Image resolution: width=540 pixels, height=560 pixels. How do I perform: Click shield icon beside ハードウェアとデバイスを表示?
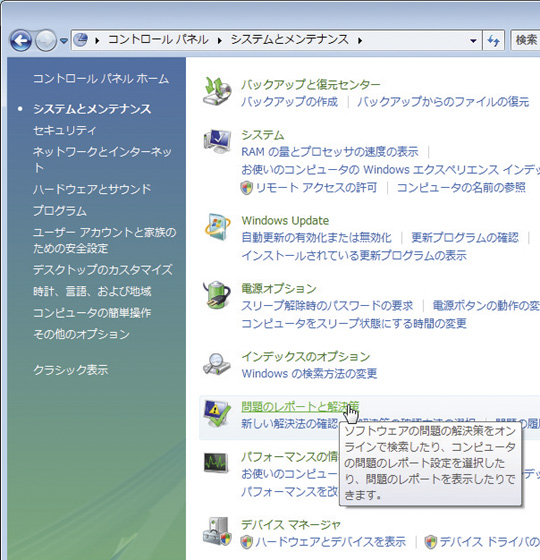(246, 542)
